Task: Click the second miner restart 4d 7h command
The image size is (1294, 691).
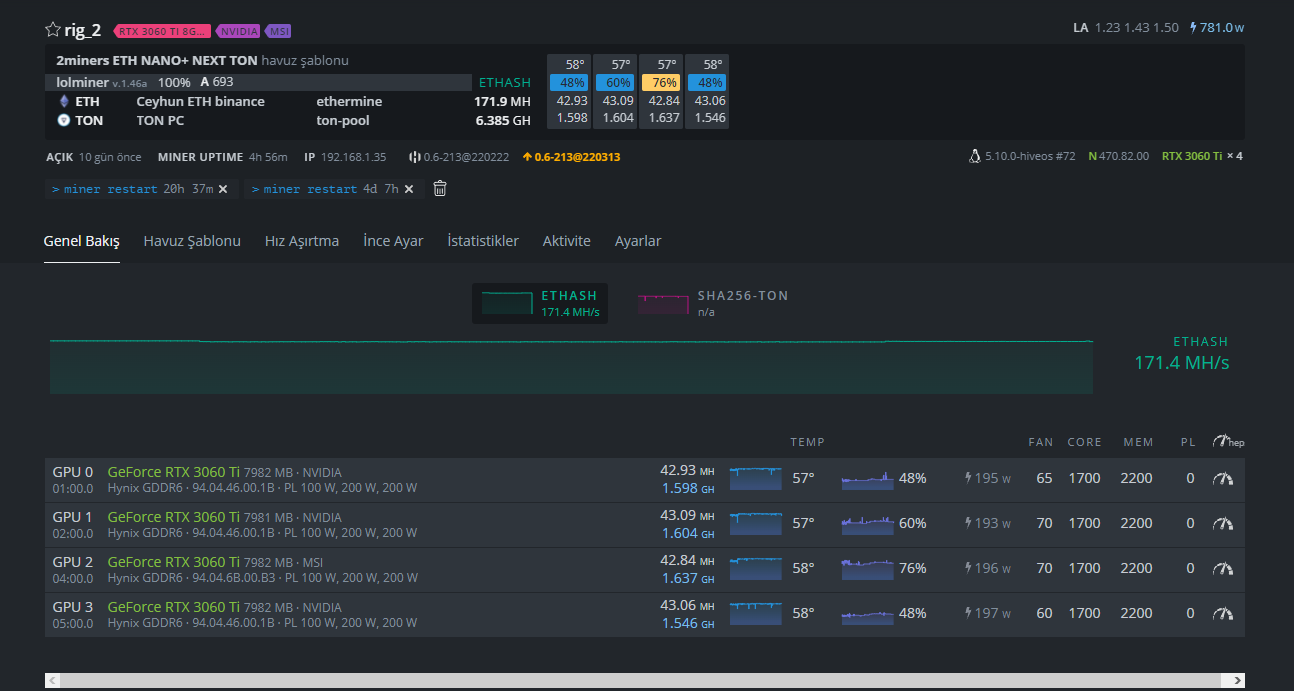Action: [x=325, y=189]
